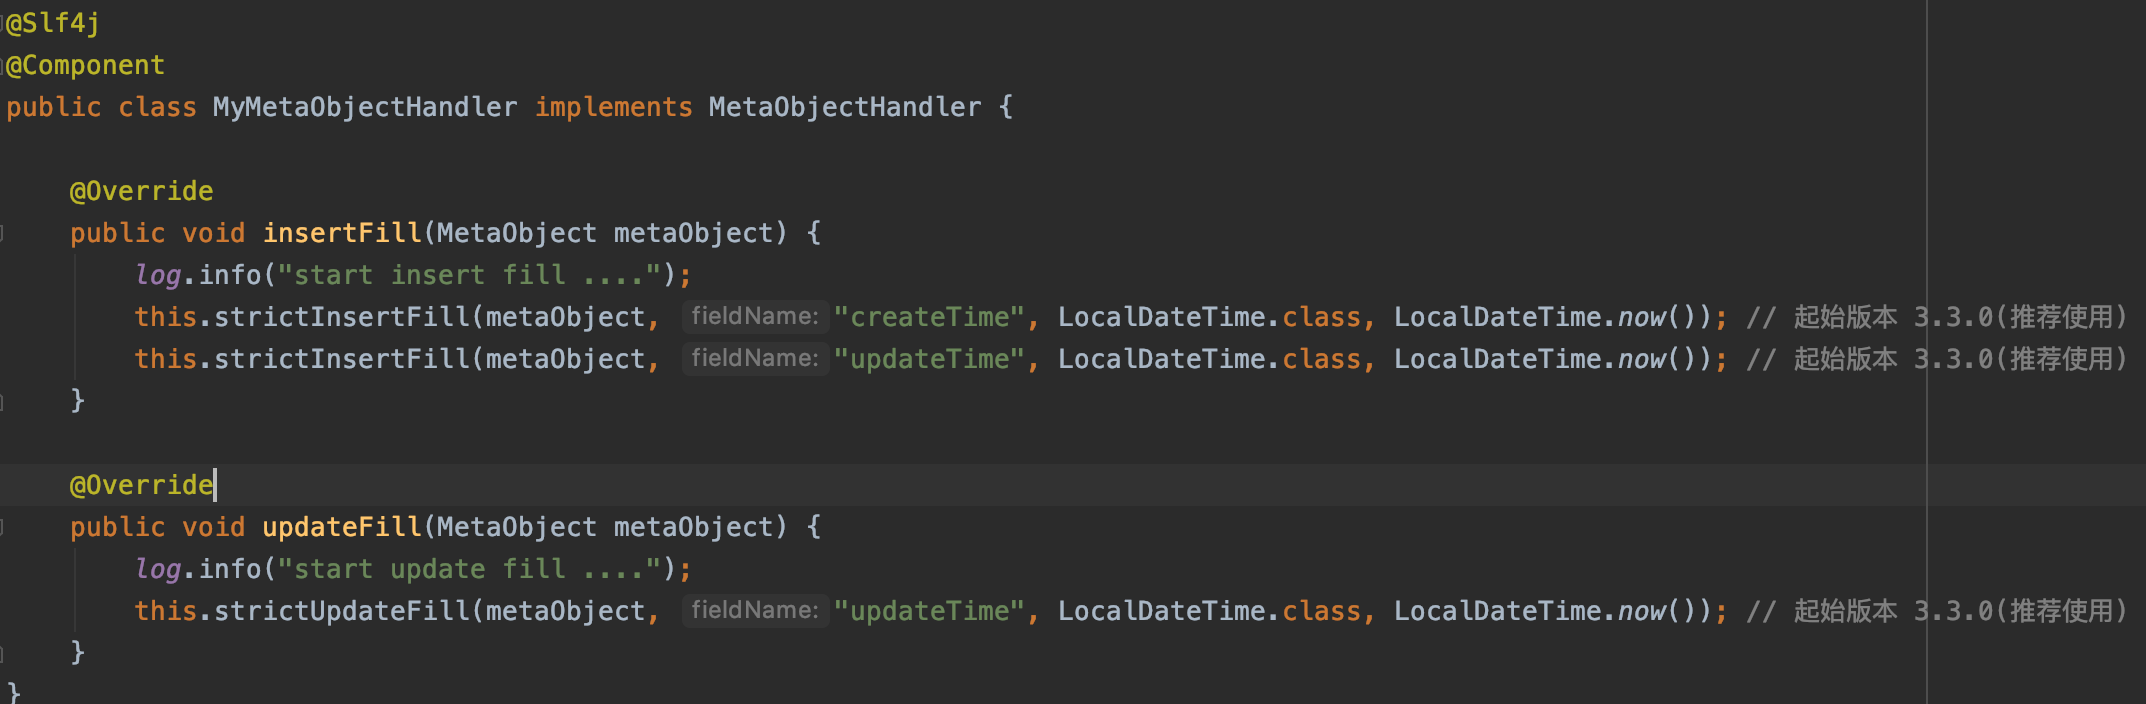
Task: Collapse the updateFill method fold marker
Action: (3, 527)
